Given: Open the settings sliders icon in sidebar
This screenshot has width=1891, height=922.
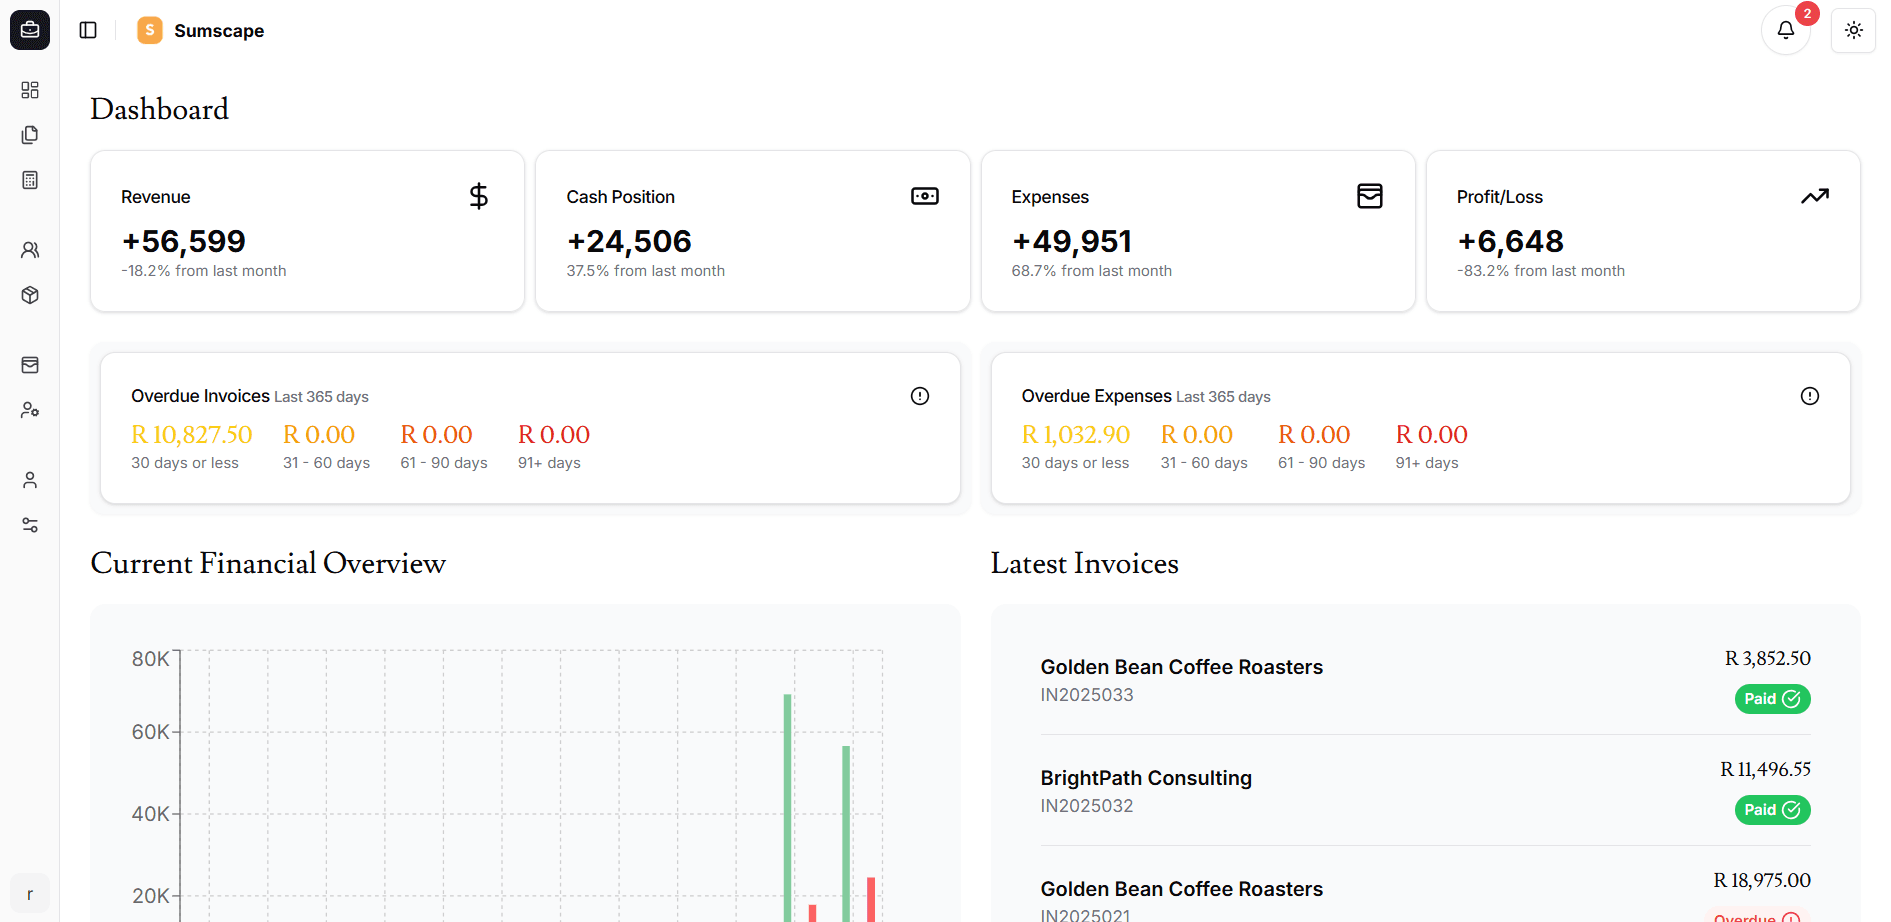Looking at the screenshot, I should pyautogui.click(x=30, y=525).
